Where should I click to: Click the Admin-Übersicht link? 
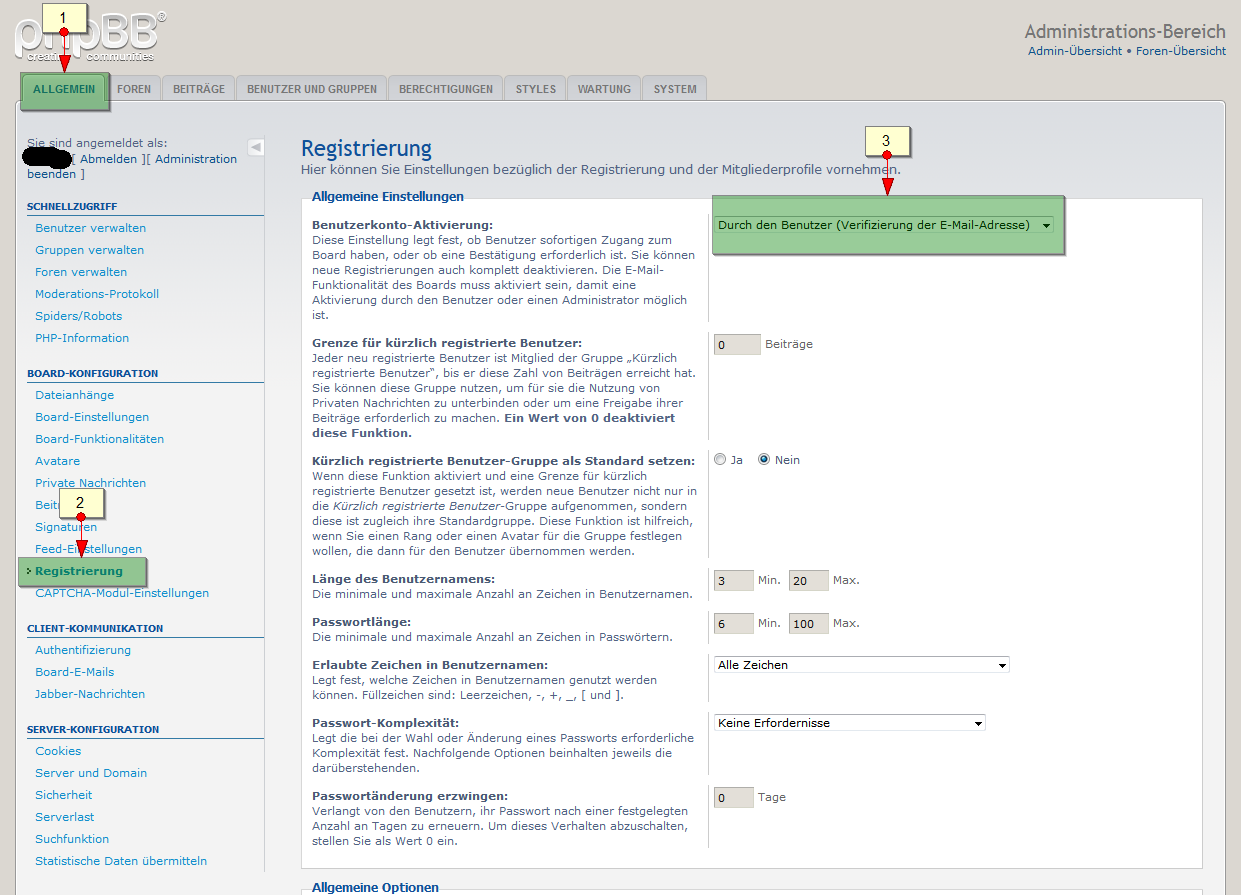1074,51
